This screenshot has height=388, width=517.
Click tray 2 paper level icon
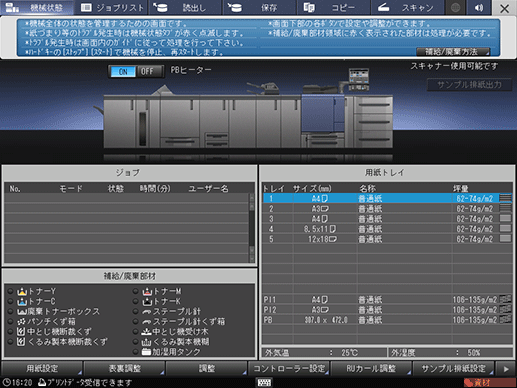click(x=505, y=208)
